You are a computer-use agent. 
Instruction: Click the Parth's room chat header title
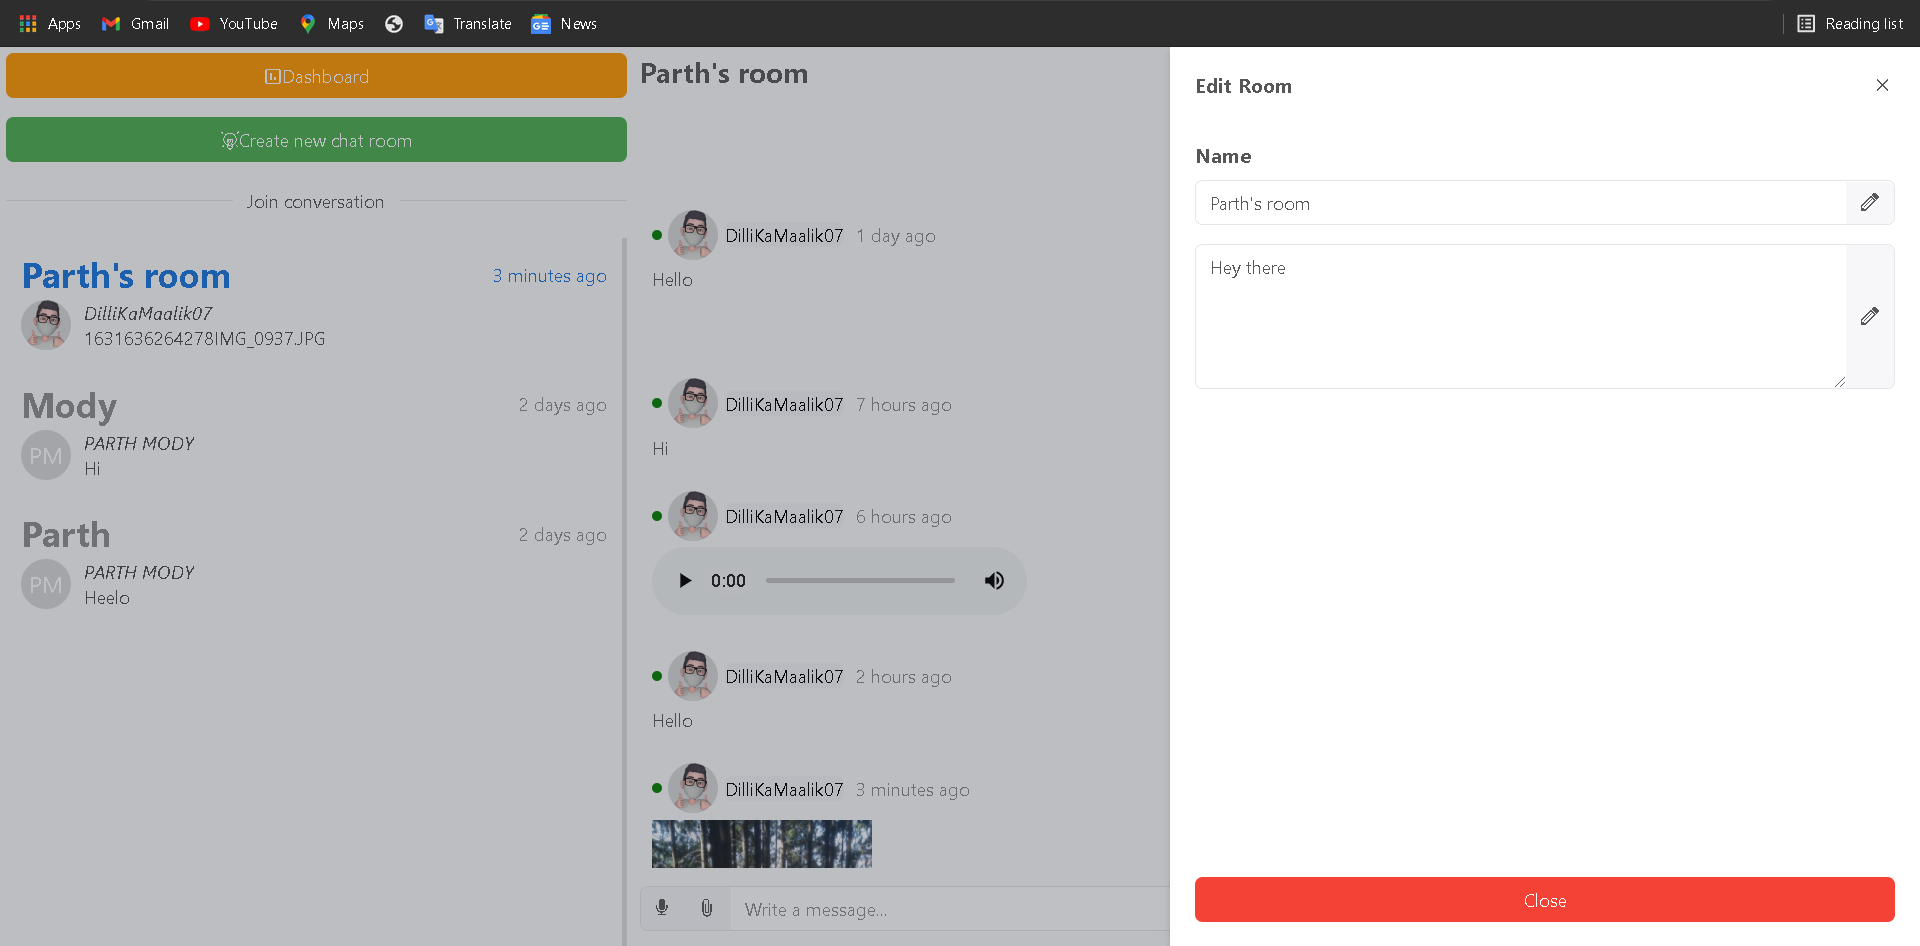pos(724,74)
